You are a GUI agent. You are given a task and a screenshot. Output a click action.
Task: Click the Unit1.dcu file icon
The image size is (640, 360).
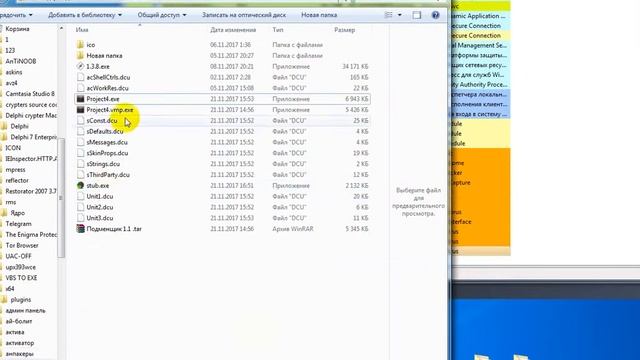point(80,196)
